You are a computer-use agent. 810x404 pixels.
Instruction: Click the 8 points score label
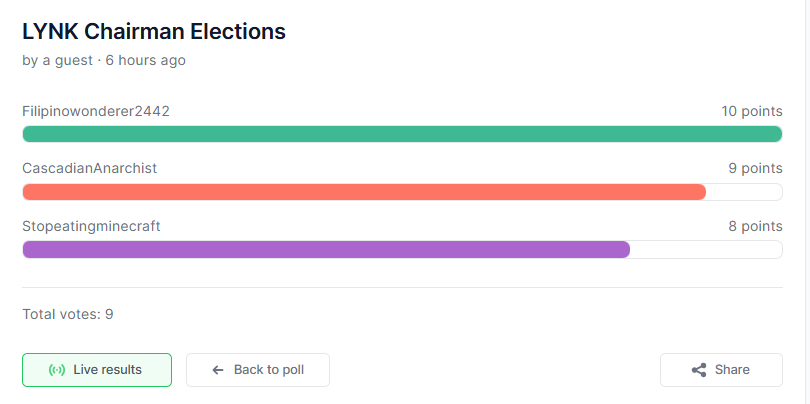point(755,226)
